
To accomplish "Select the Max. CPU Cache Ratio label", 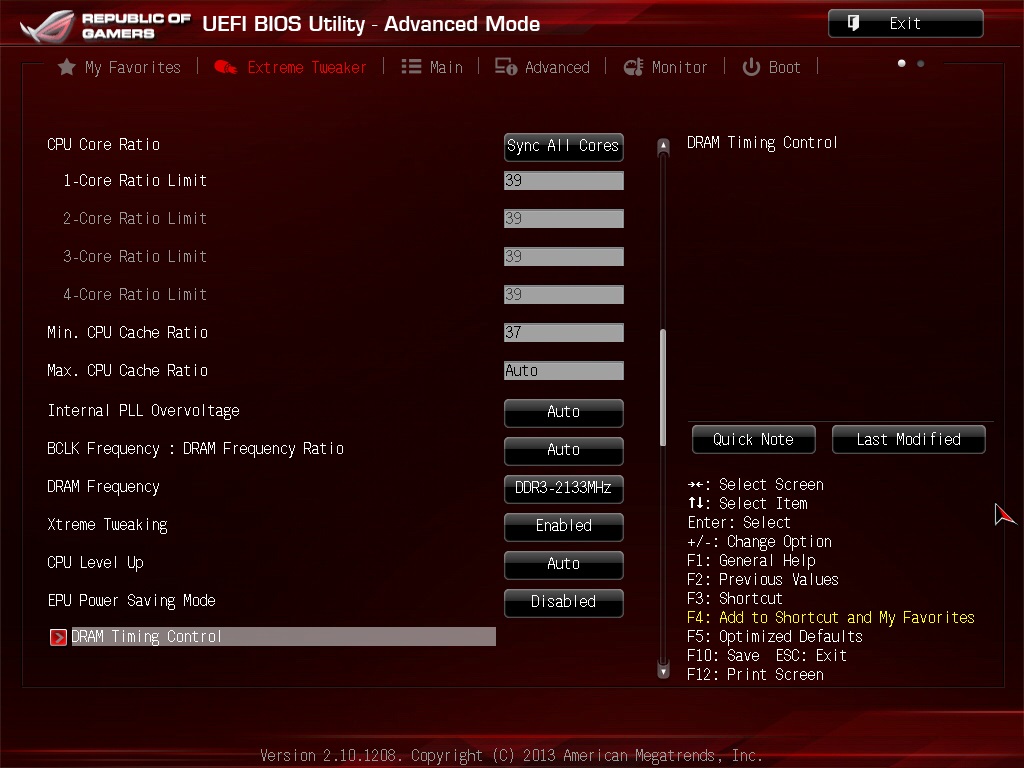I will click(x=127, y=370).
